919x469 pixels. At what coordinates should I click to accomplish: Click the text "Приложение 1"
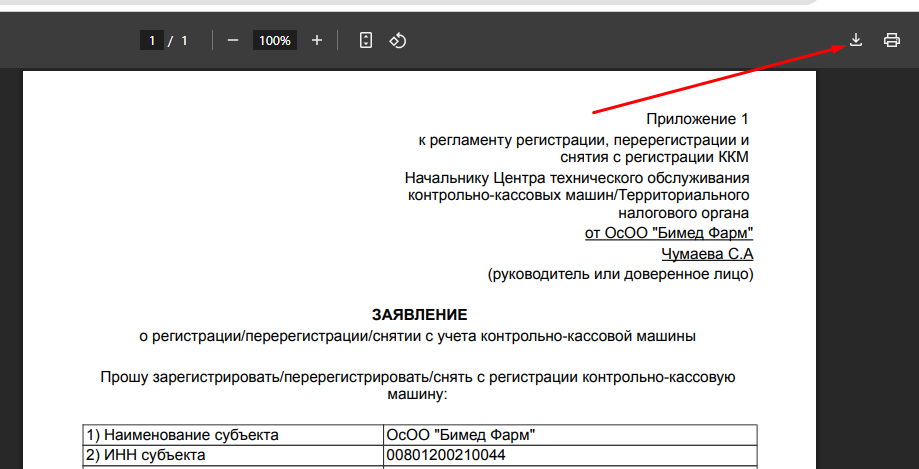[x=697, y=119]
